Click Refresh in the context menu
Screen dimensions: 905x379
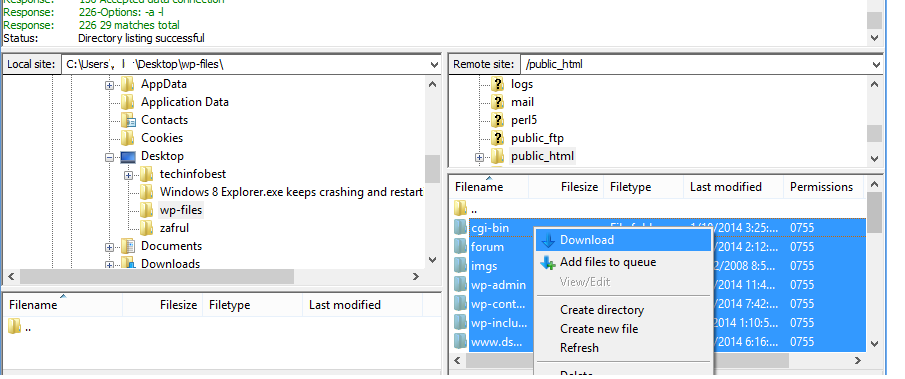click(579, 348)
